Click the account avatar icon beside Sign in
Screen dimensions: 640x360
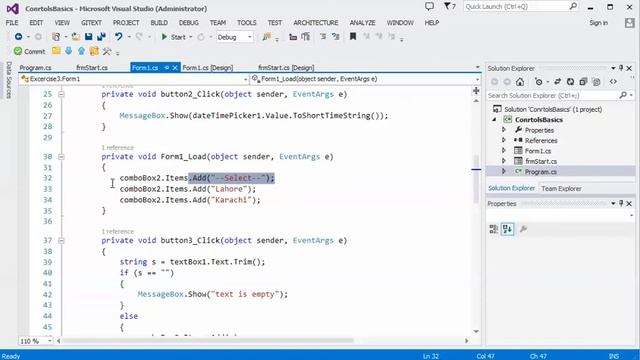[x=629, y=23]
